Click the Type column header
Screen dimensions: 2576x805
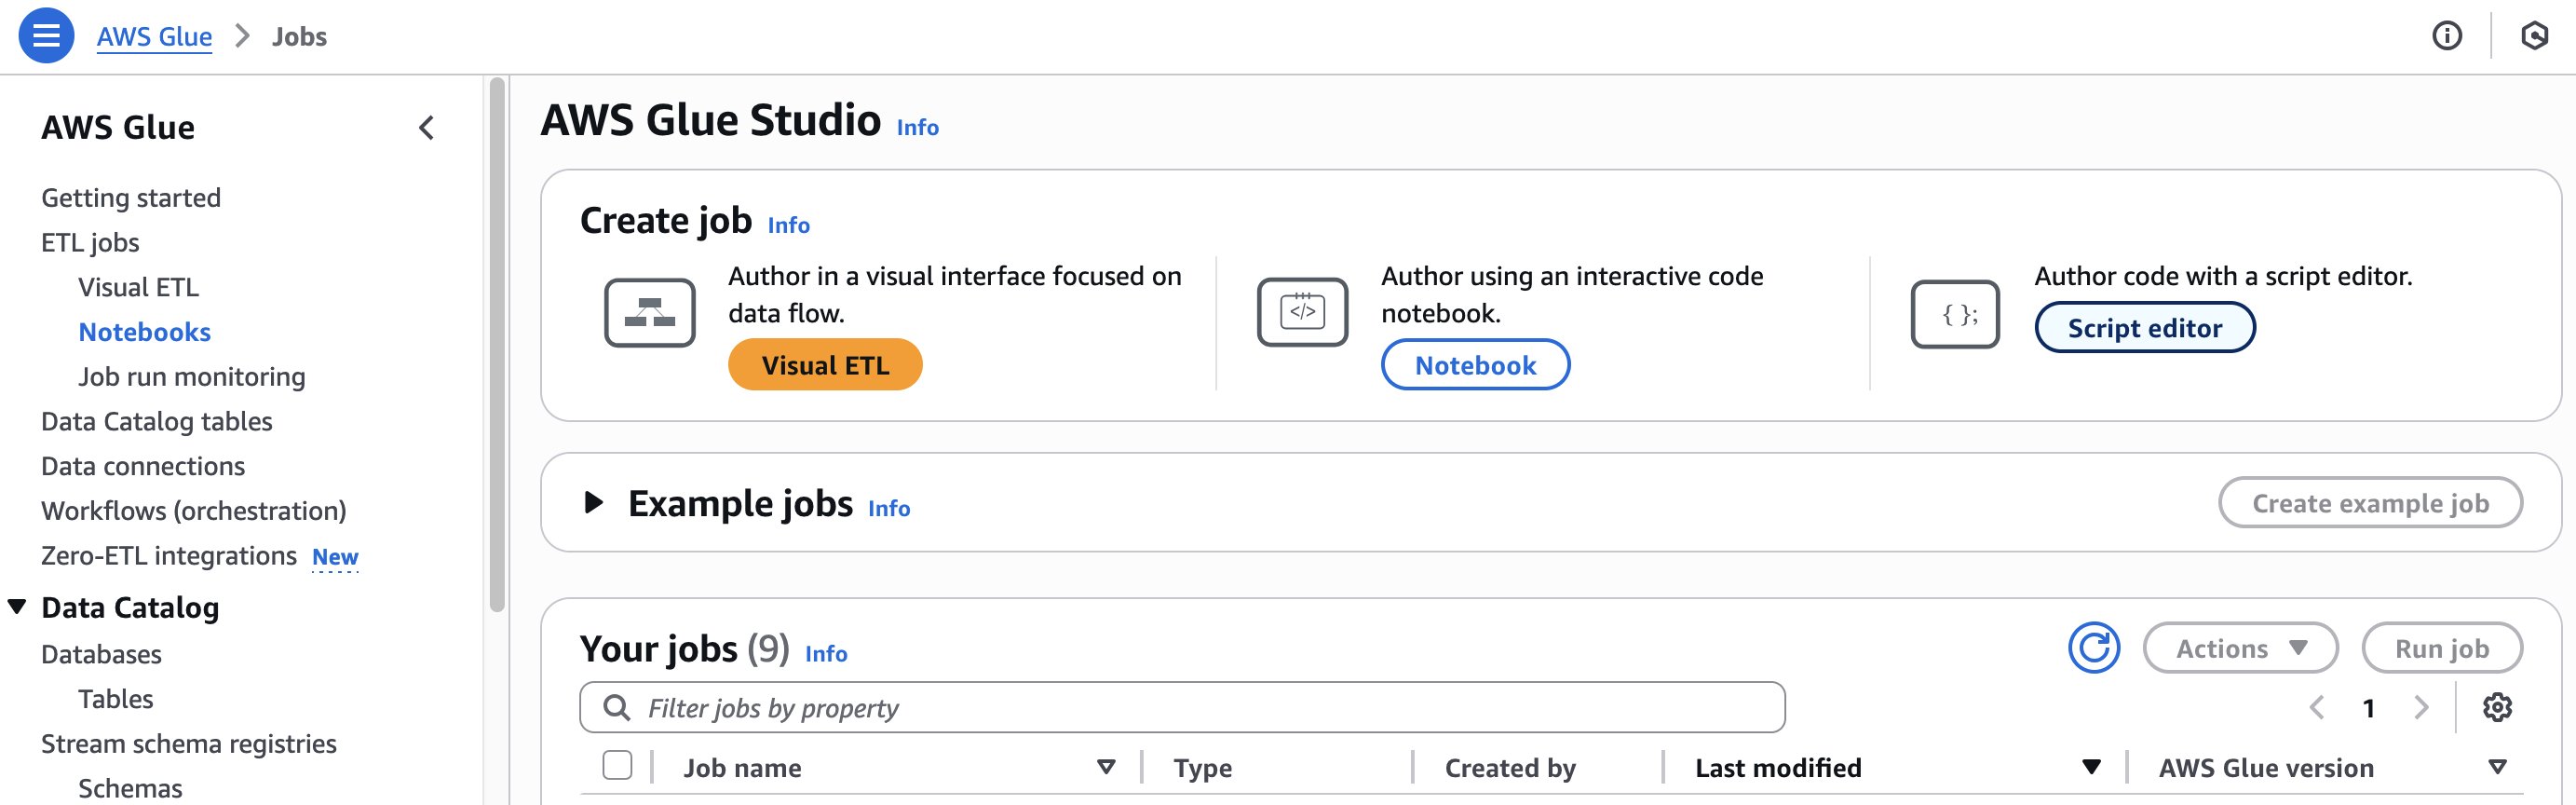[x=1202, y=768]
